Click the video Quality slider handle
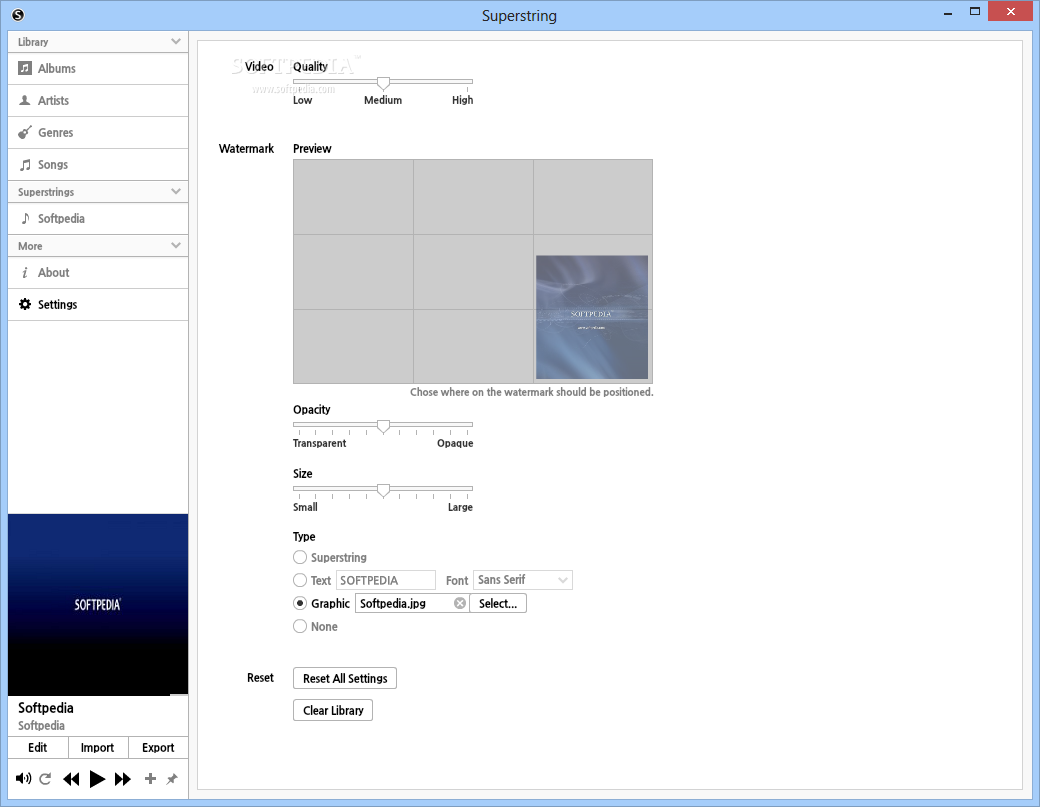The width and height of the screenshot is (1040, 807). pyautogui.click(x=383, y=83)
